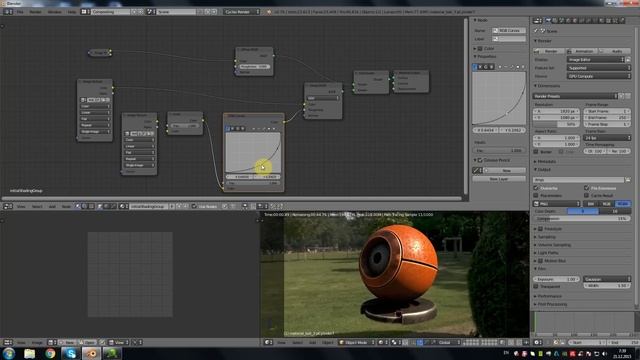This screenshot has height=360, width=640.
Task: Click the timeline editor type icon
Action: (x=538, y=342)
